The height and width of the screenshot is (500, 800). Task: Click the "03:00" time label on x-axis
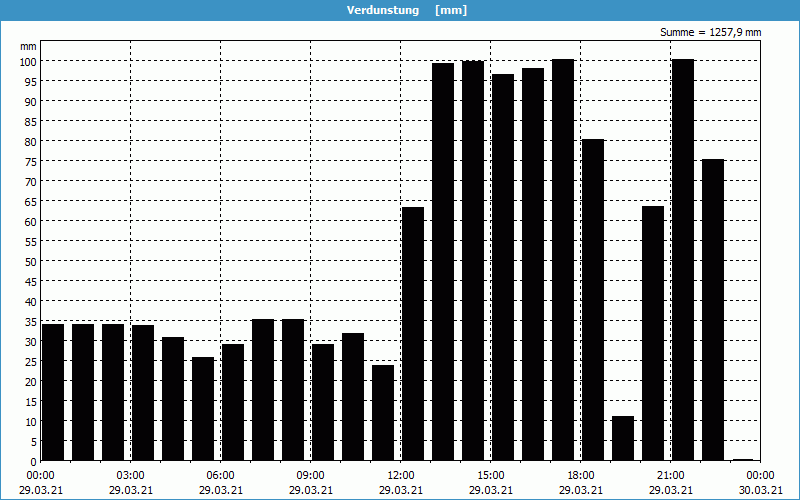131,476
